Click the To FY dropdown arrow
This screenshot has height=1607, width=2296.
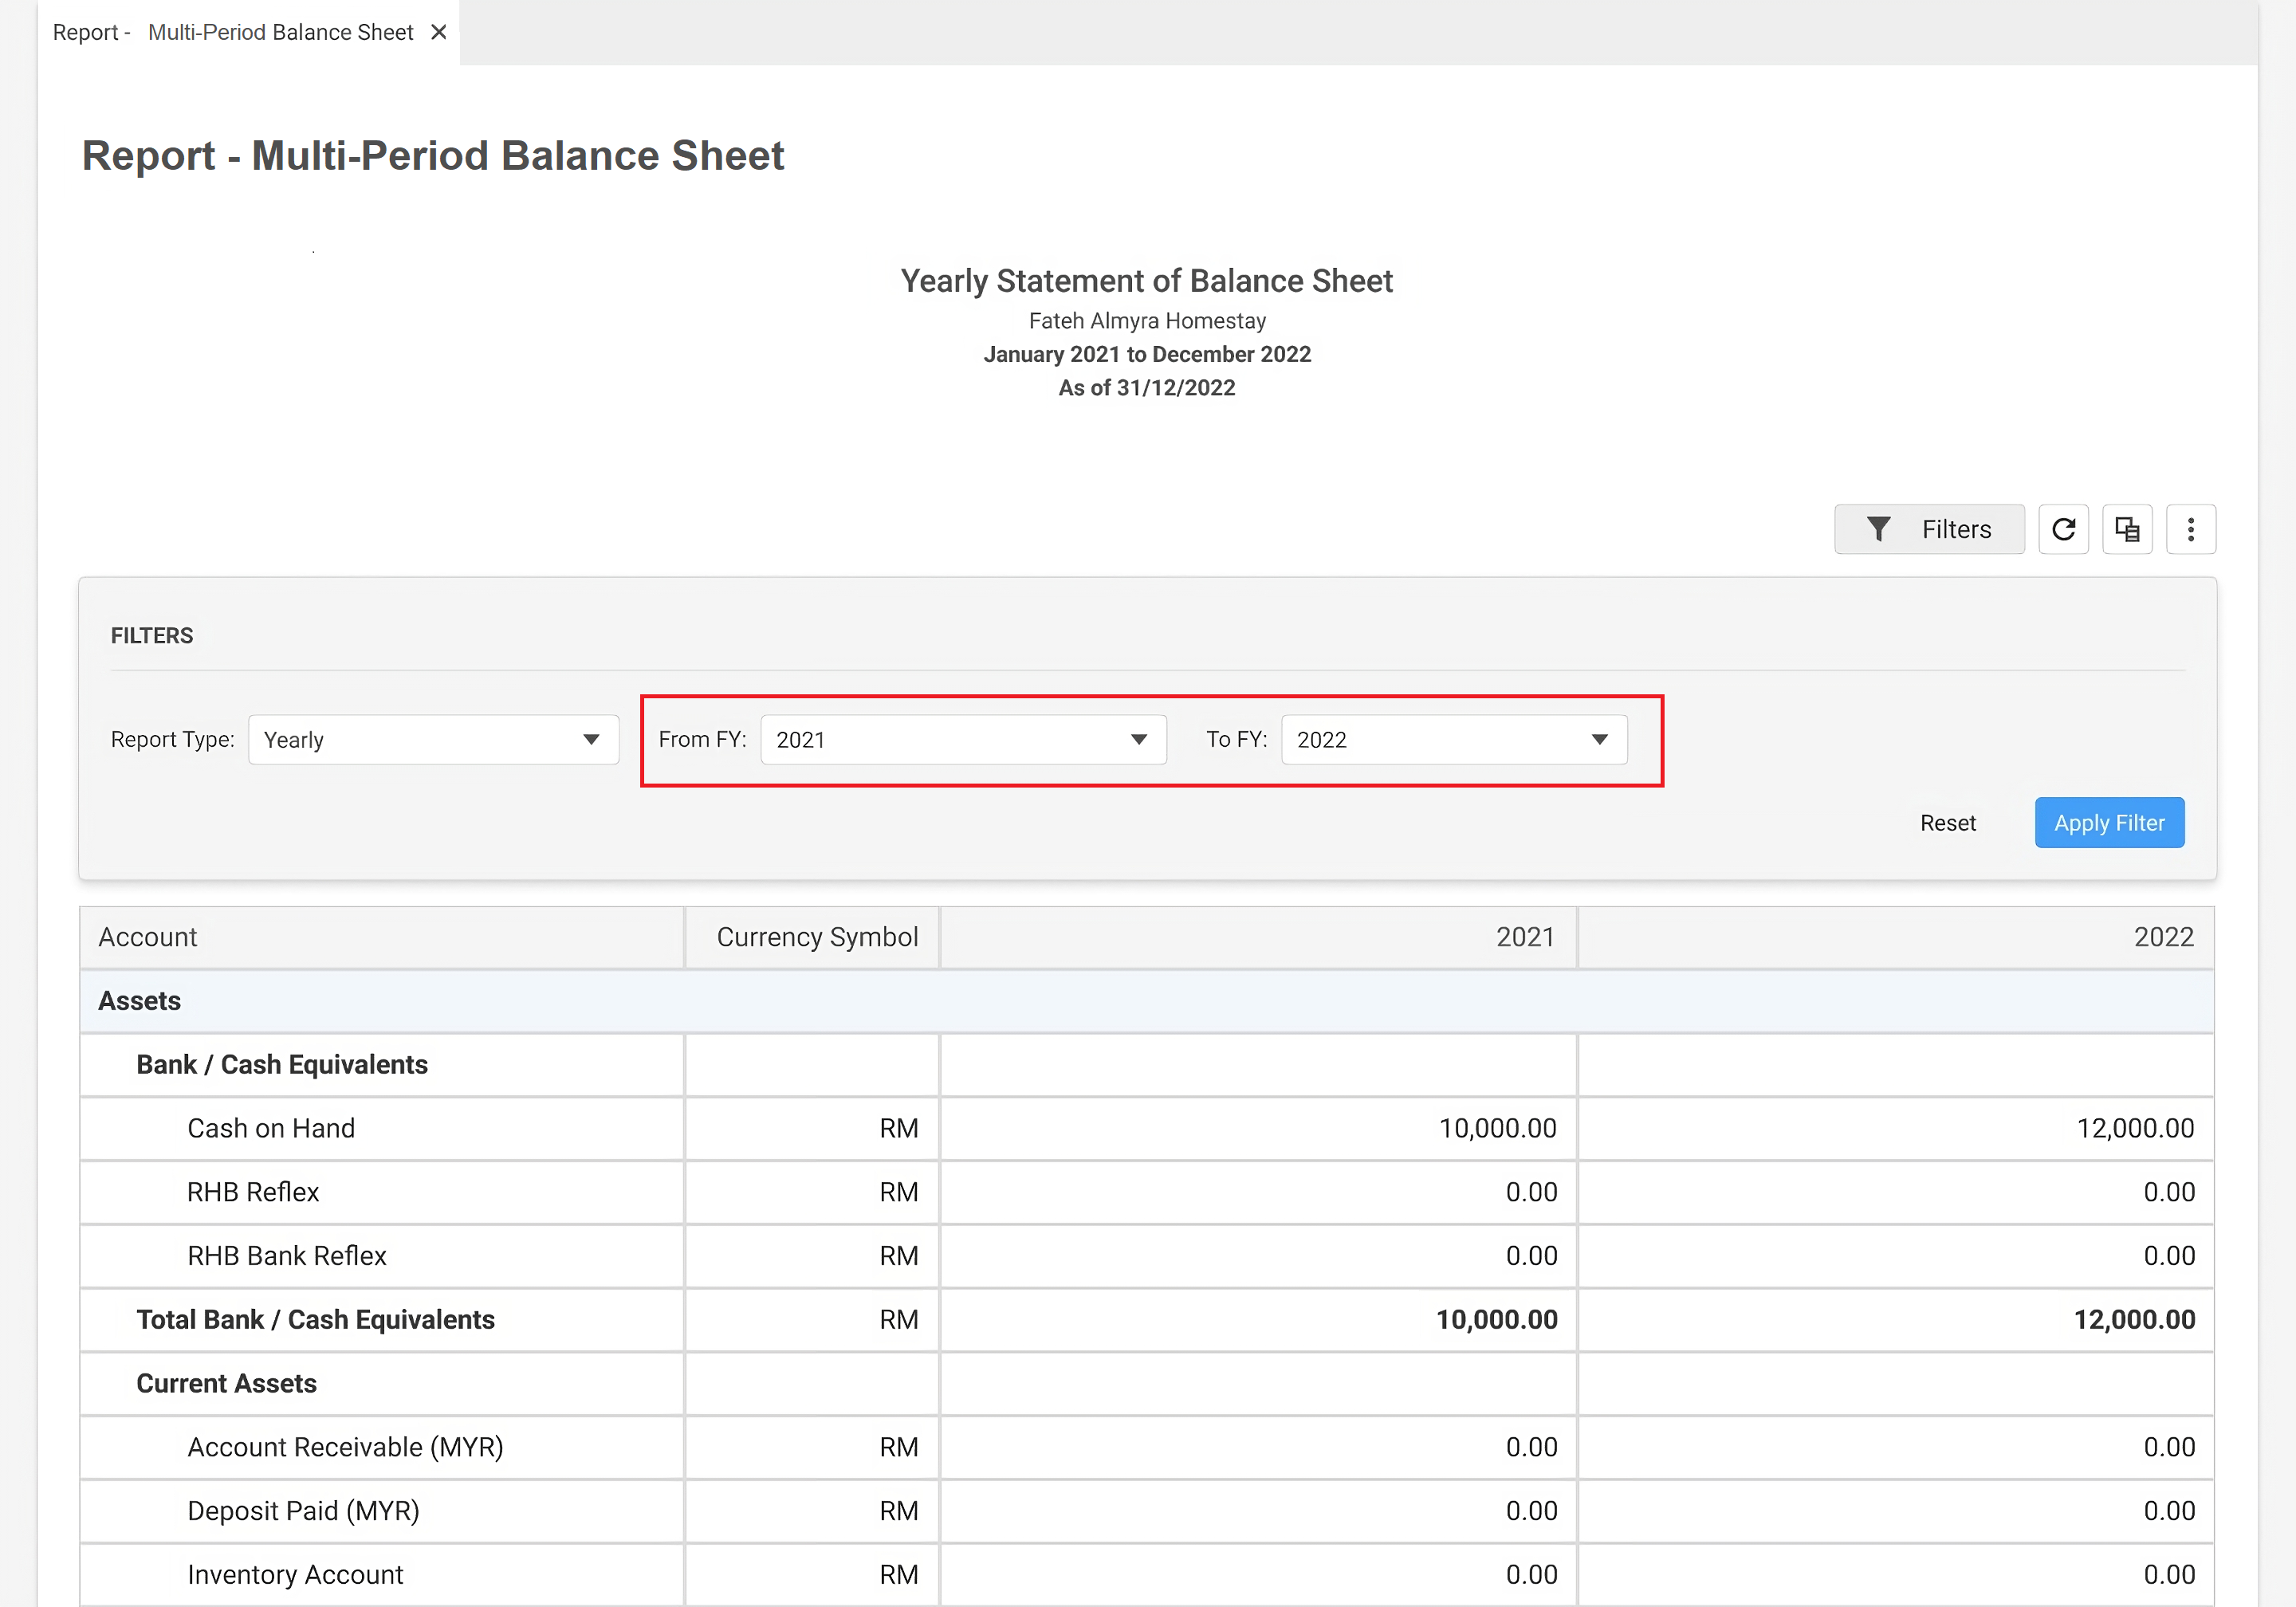click(x=1600, y=740)
